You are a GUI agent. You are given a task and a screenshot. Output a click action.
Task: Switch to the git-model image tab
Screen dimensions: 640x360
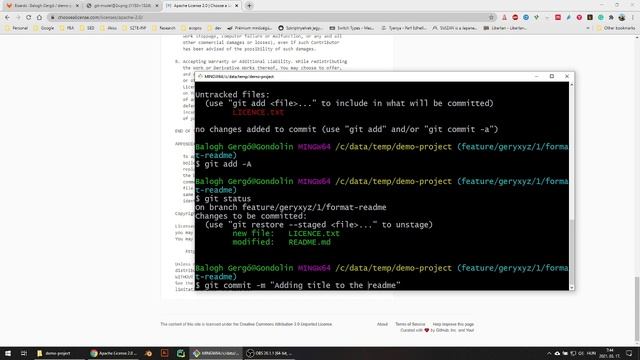pyautogui.click(x=122, y=6)
